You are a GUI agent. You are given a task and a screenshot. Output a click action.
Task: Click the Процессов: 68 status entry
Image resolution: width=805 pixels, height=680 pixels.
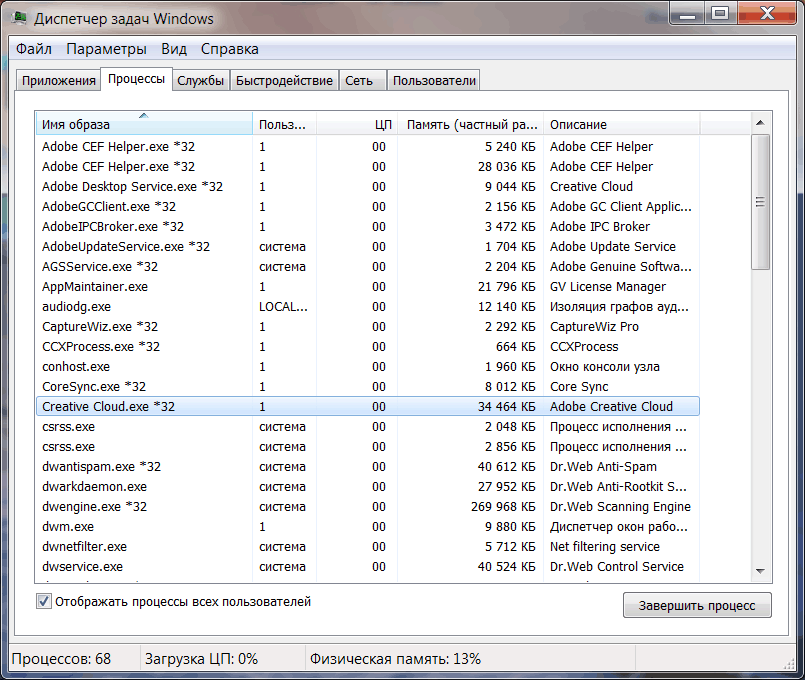tap(61, 659)
